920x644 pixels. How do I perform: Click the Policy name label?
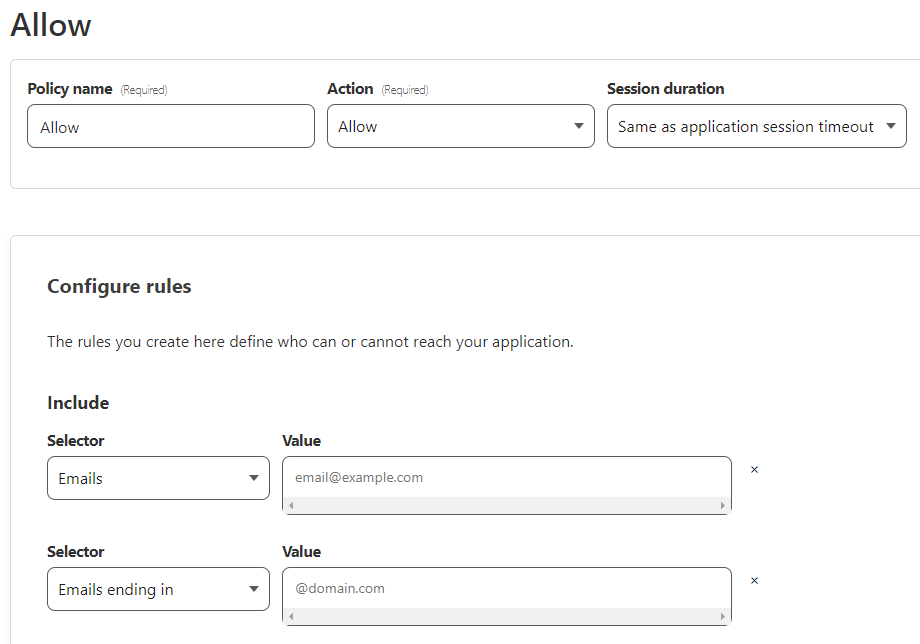(x=70, y=89)
